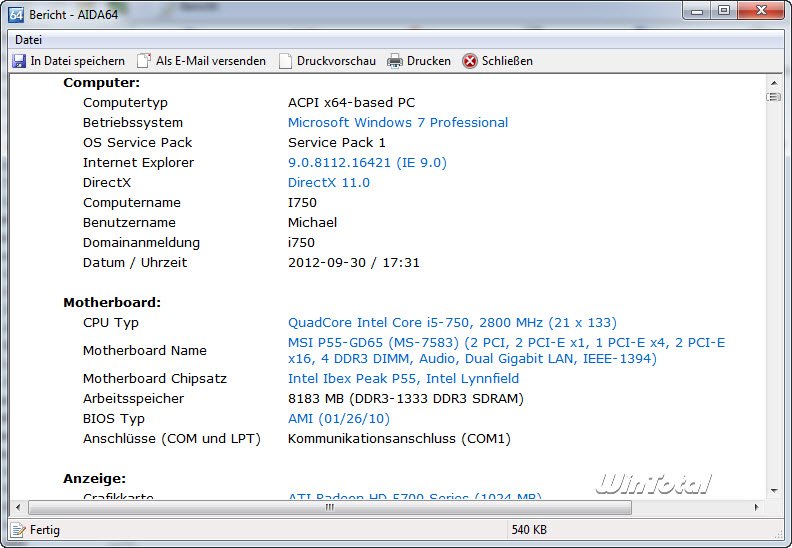Click the Computertyp label
This screenshot has width=792, height=548.
[x=125, y=103]
